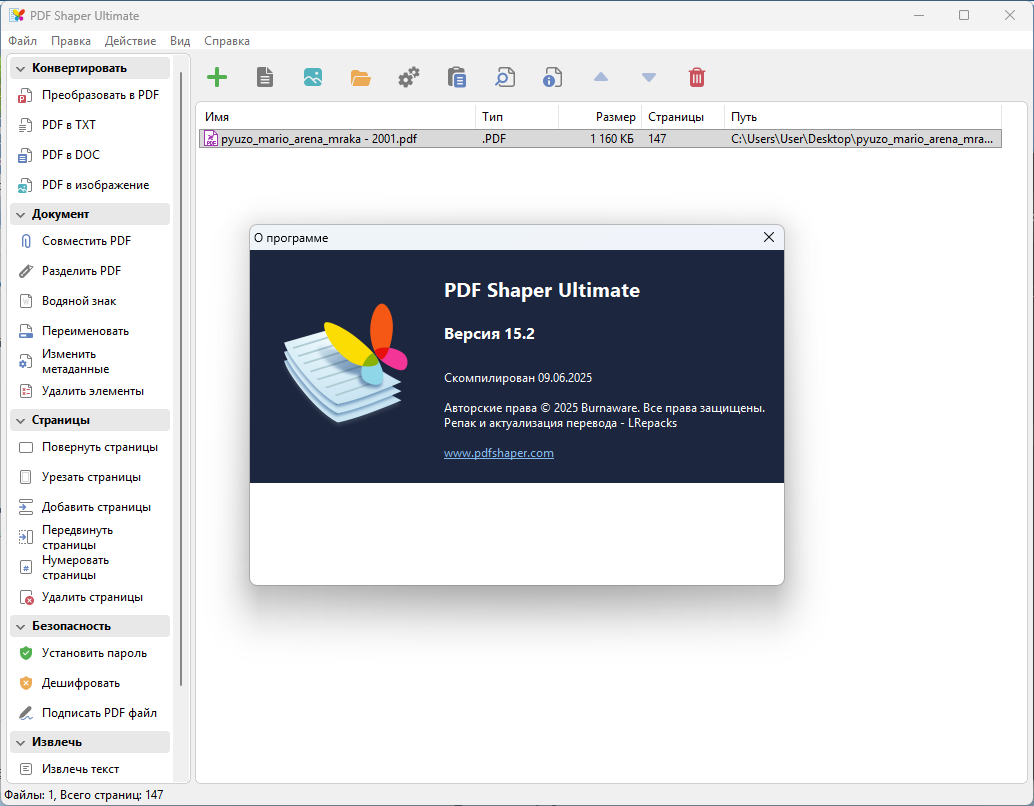The image size is (1034, 806).
Task: Click the green shield Установить пароль icon
Action: pos(26,653)
